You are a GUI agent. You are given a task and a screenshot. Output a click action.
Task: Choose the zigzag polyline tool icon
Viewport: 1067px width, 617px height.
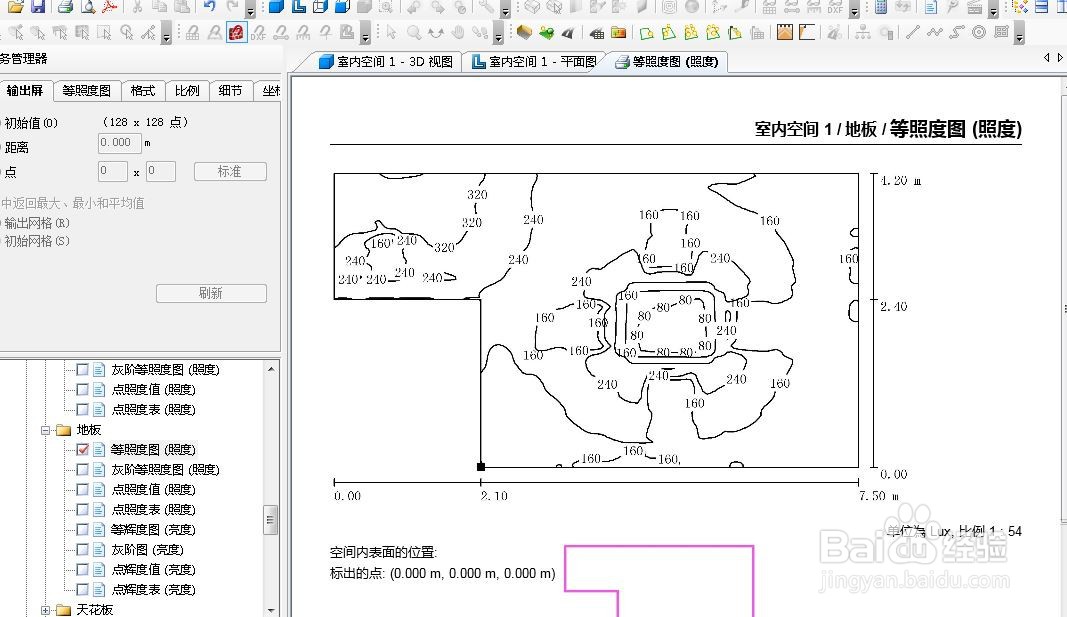[935, 32]
